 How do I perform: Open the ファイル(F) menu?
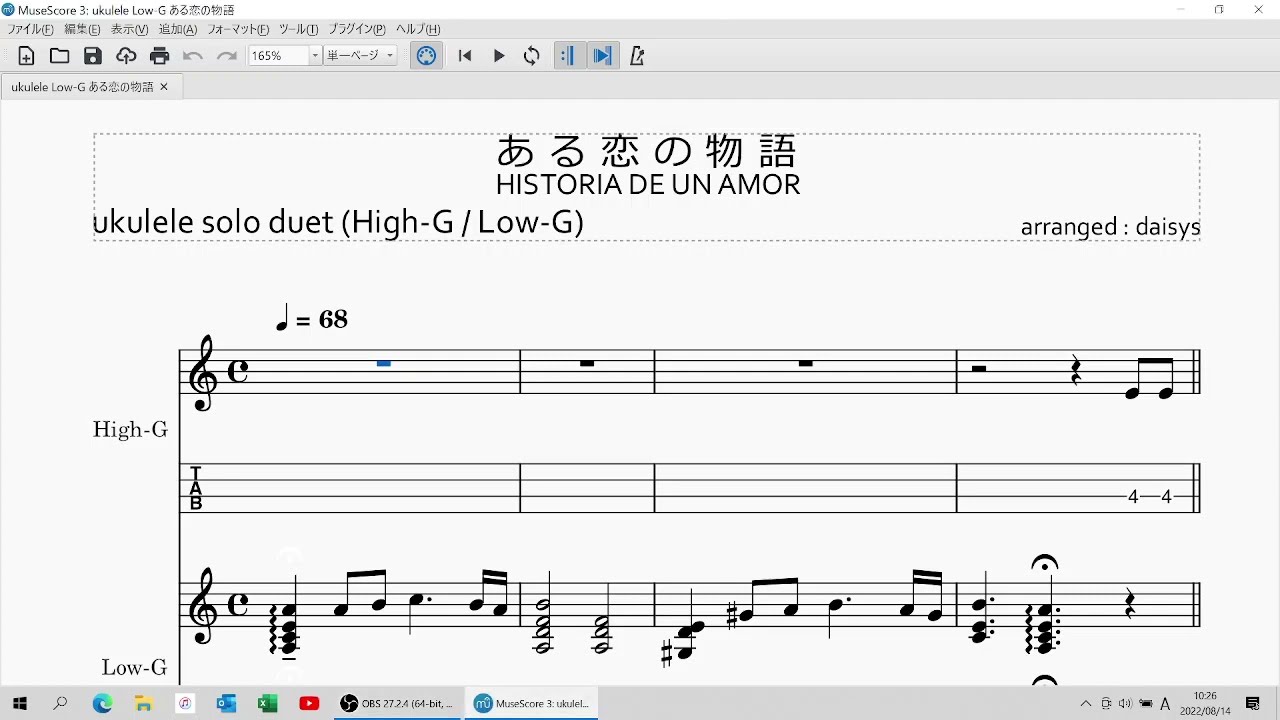(31, 30)
